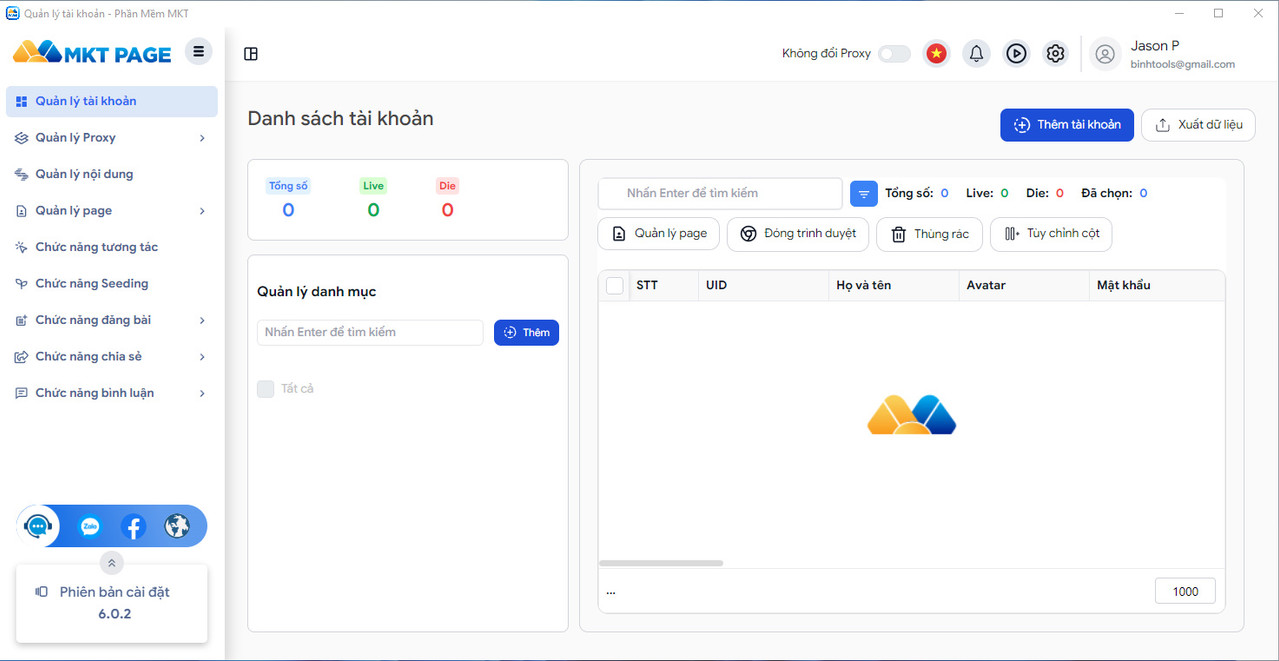This screenshot has width=1279, height=661.
Task: Toggle the Không đổi Proxy switch
Action: (894, 54)
